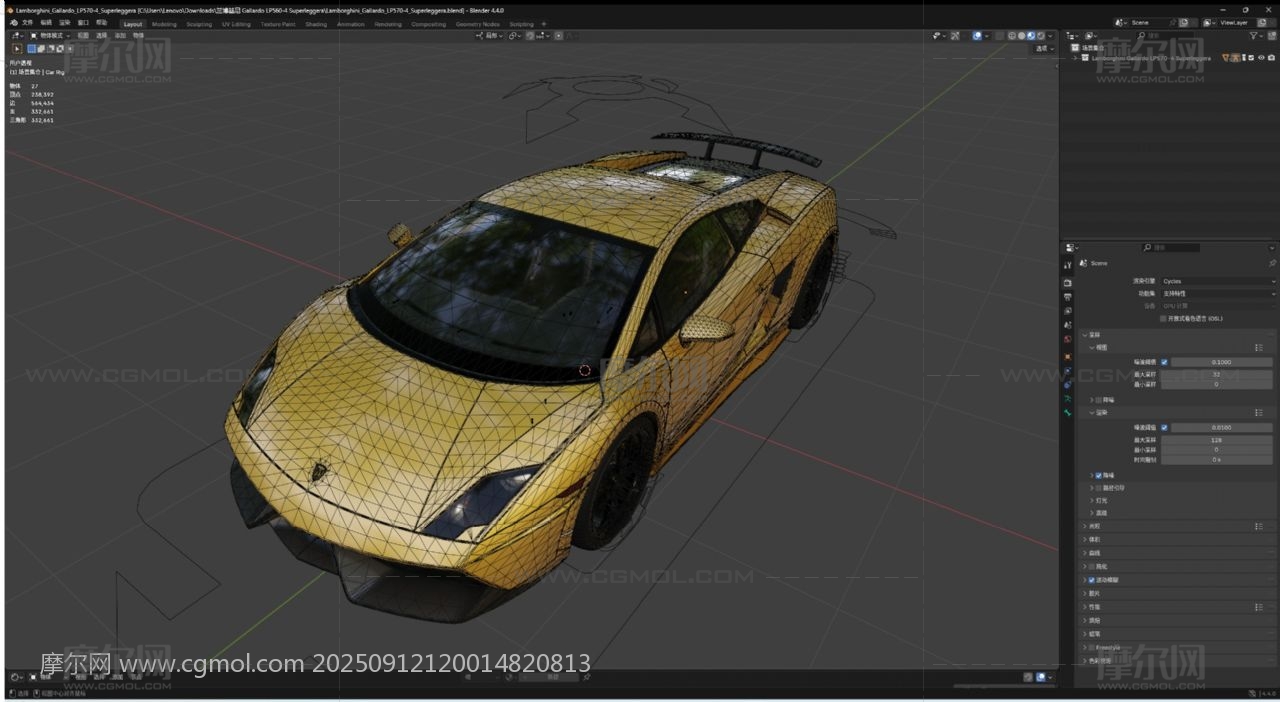Toggle proportional editing in viewport header
This screenshot has width=1280, height=702.
tap(558, 36)
